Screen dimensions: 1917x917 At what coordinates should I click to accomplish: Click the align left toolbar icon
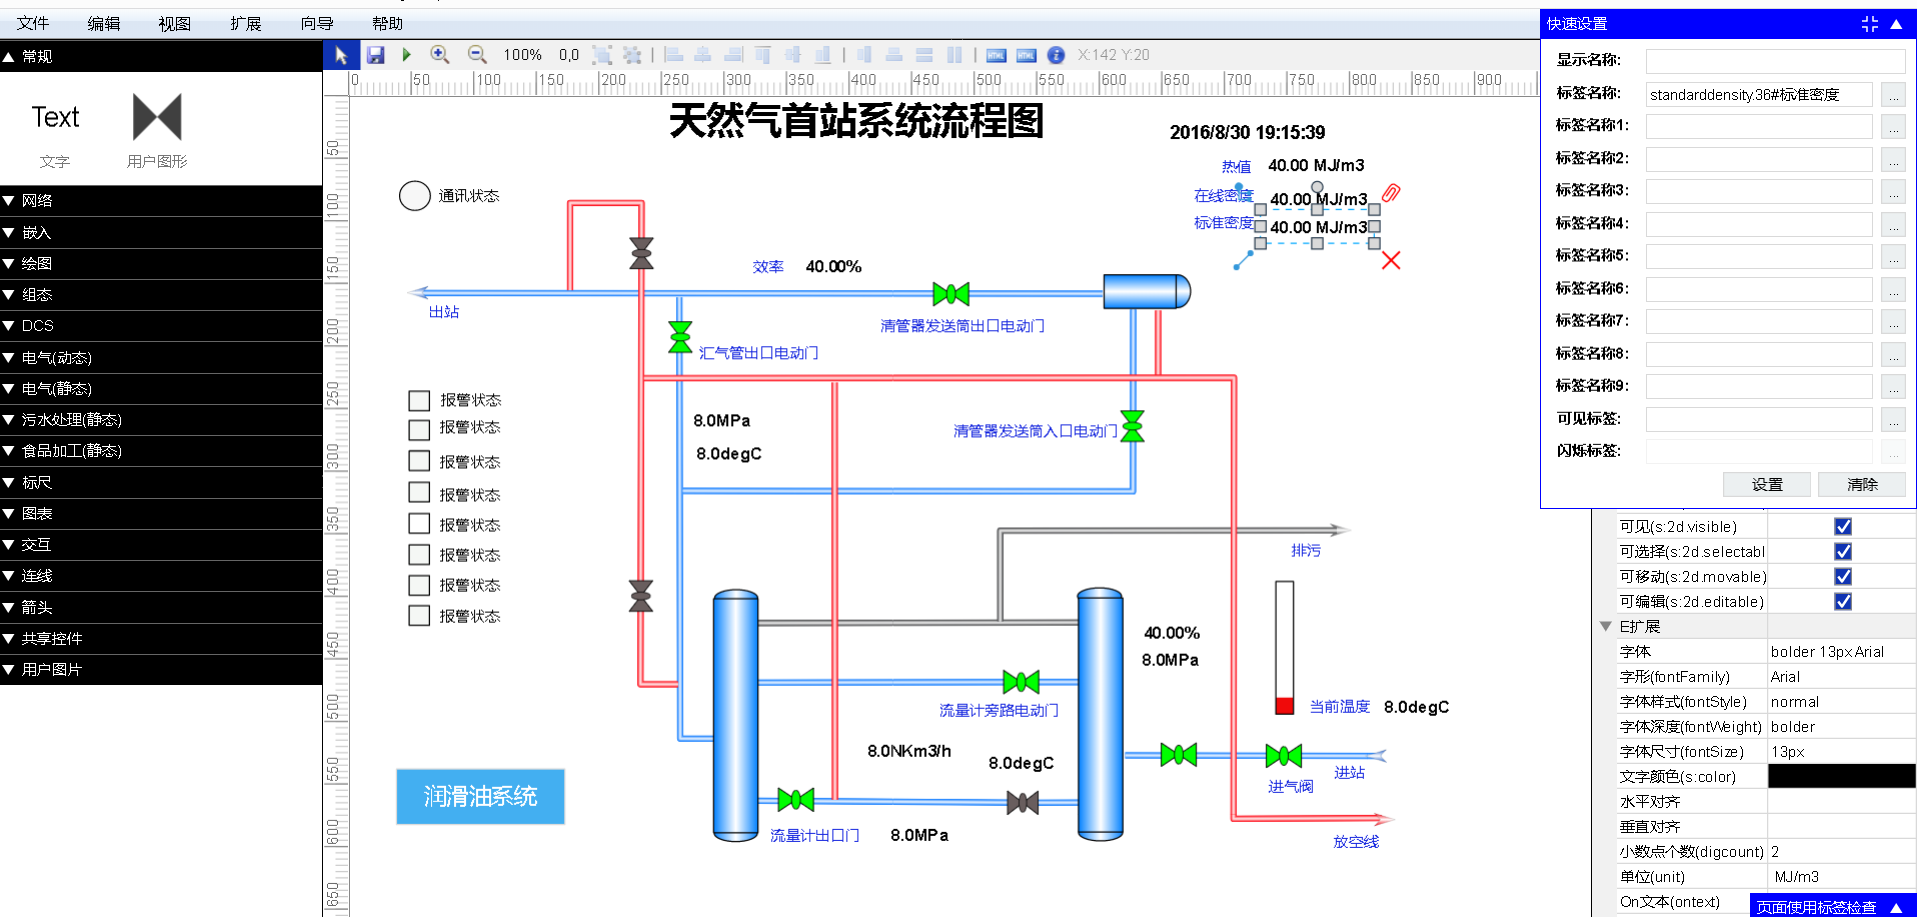(674, 55)
